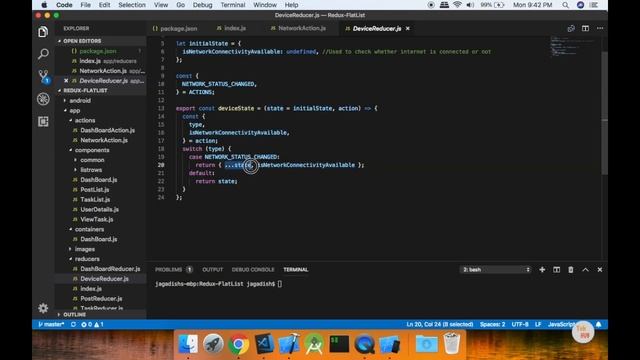Collapse the app folder
The image size is (640, 360).
point(75,110)
